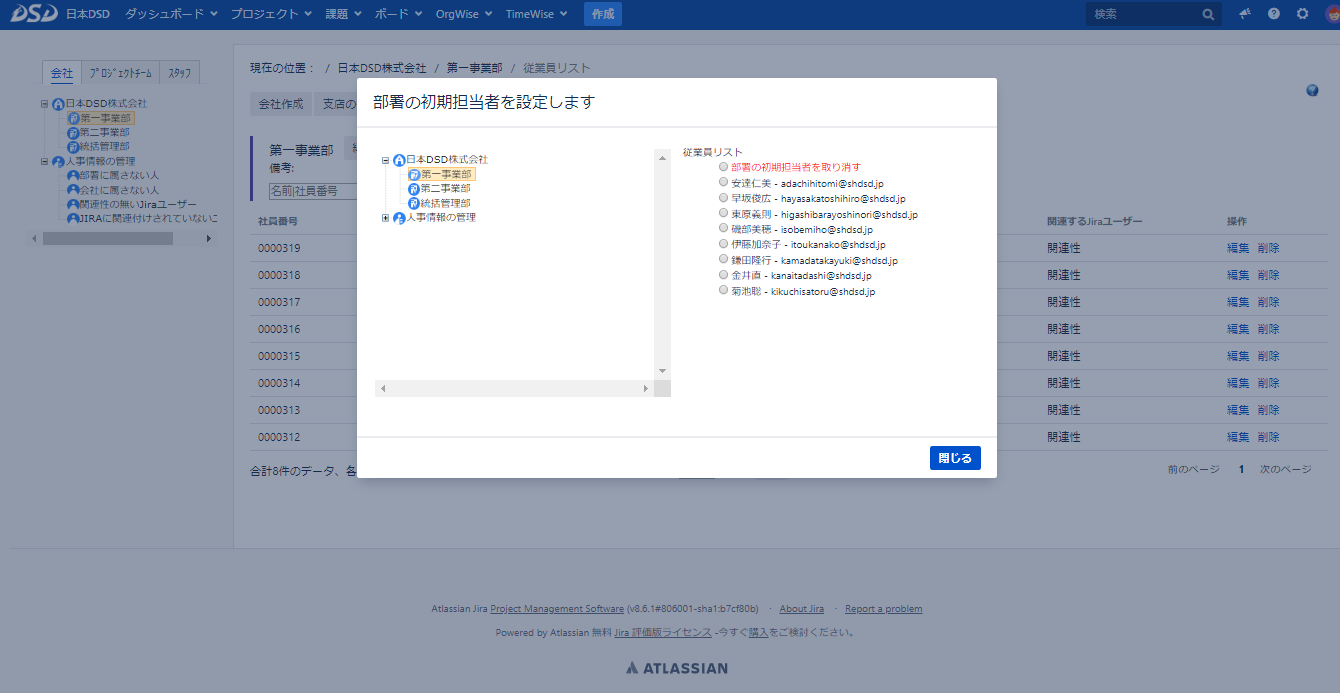Image resolution: width=1340 pixels, height=693 pixels.
Task: Click the dialog tree vertical scrollbar up arrow
Action: [x=662, y=157]
